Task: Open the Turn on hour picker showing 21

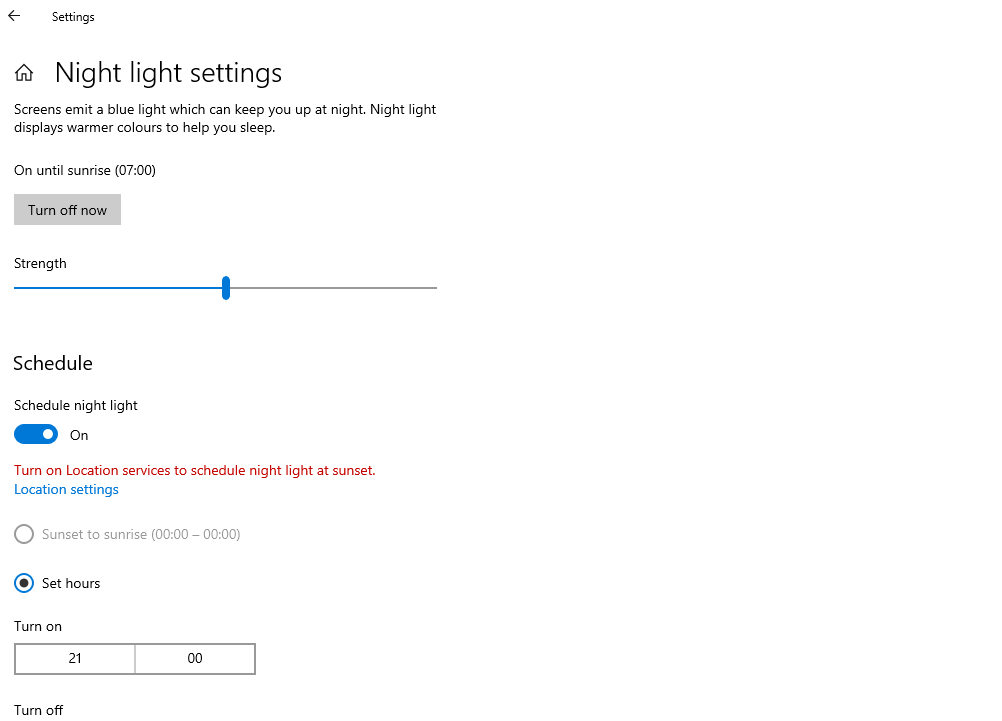Action: click(x=75, y=659)
